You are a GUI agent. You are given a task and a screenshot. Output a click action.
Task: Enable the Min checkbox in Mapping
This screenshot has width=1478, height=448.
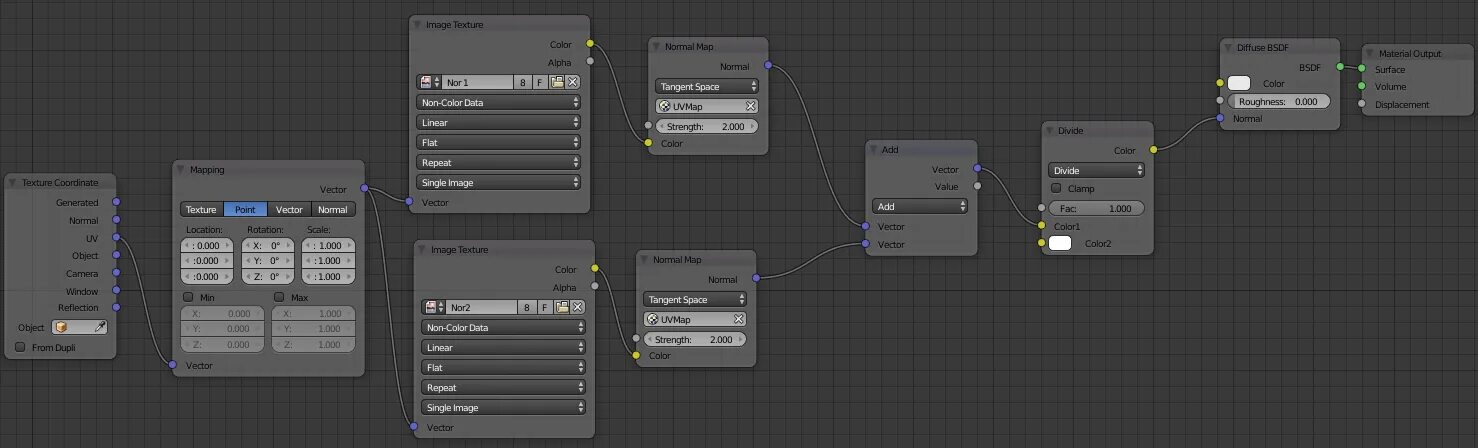pyautogui.click(x=188, y=297)
